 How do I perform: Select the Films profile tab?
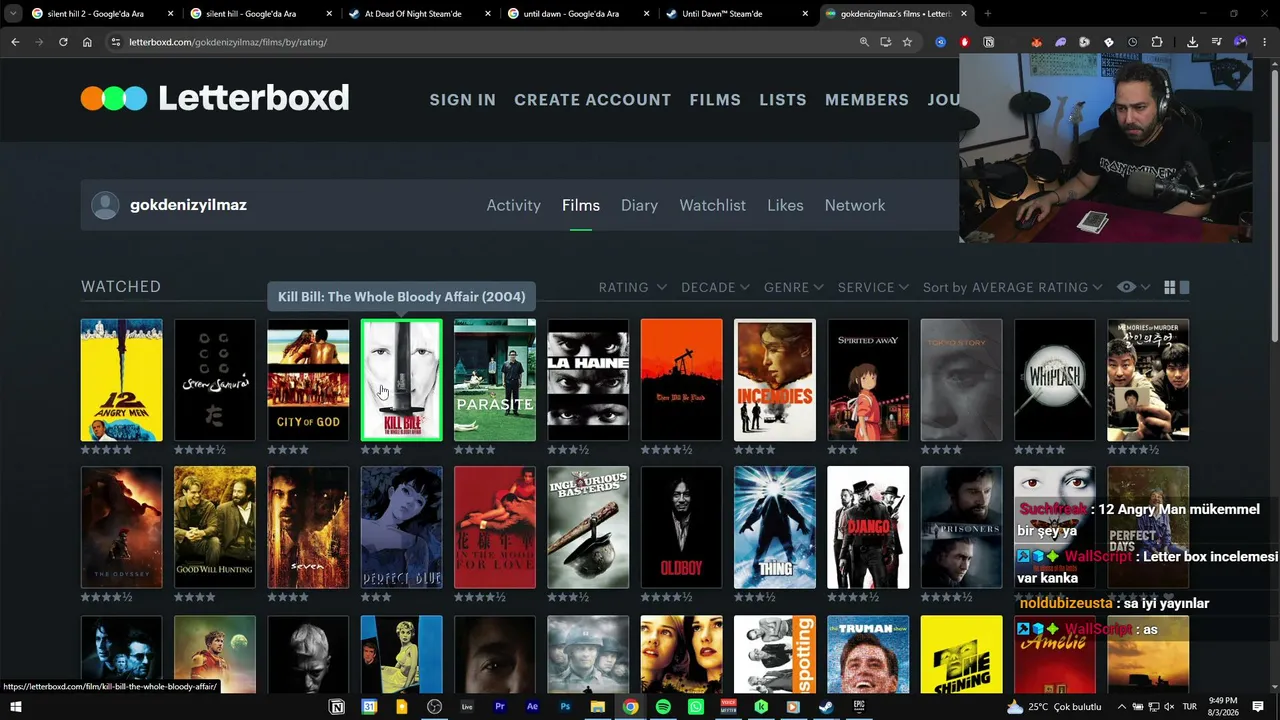[581, 205]
